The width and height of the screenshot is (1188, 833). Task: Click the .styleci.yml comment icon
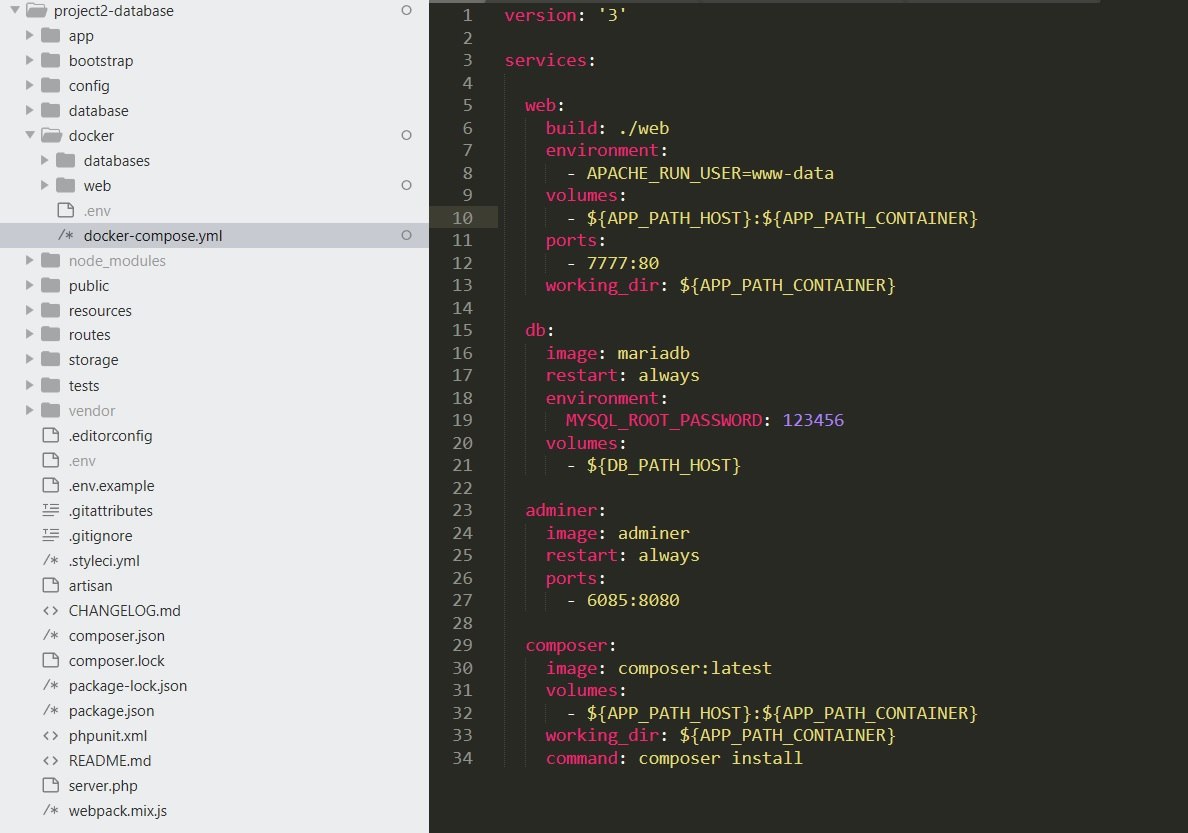click(51, 561)
